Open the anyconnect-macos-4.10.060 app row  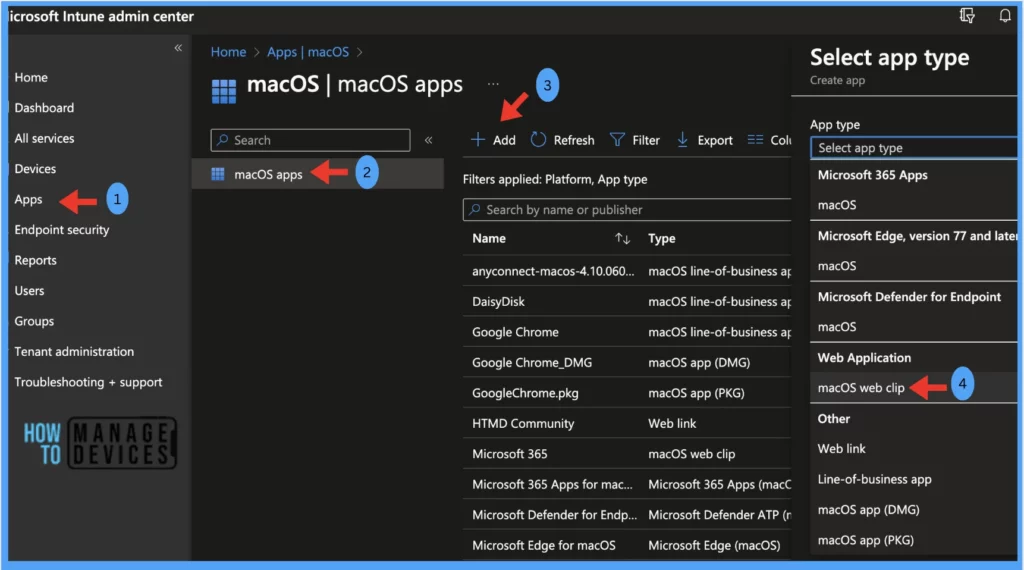(627, 271)
